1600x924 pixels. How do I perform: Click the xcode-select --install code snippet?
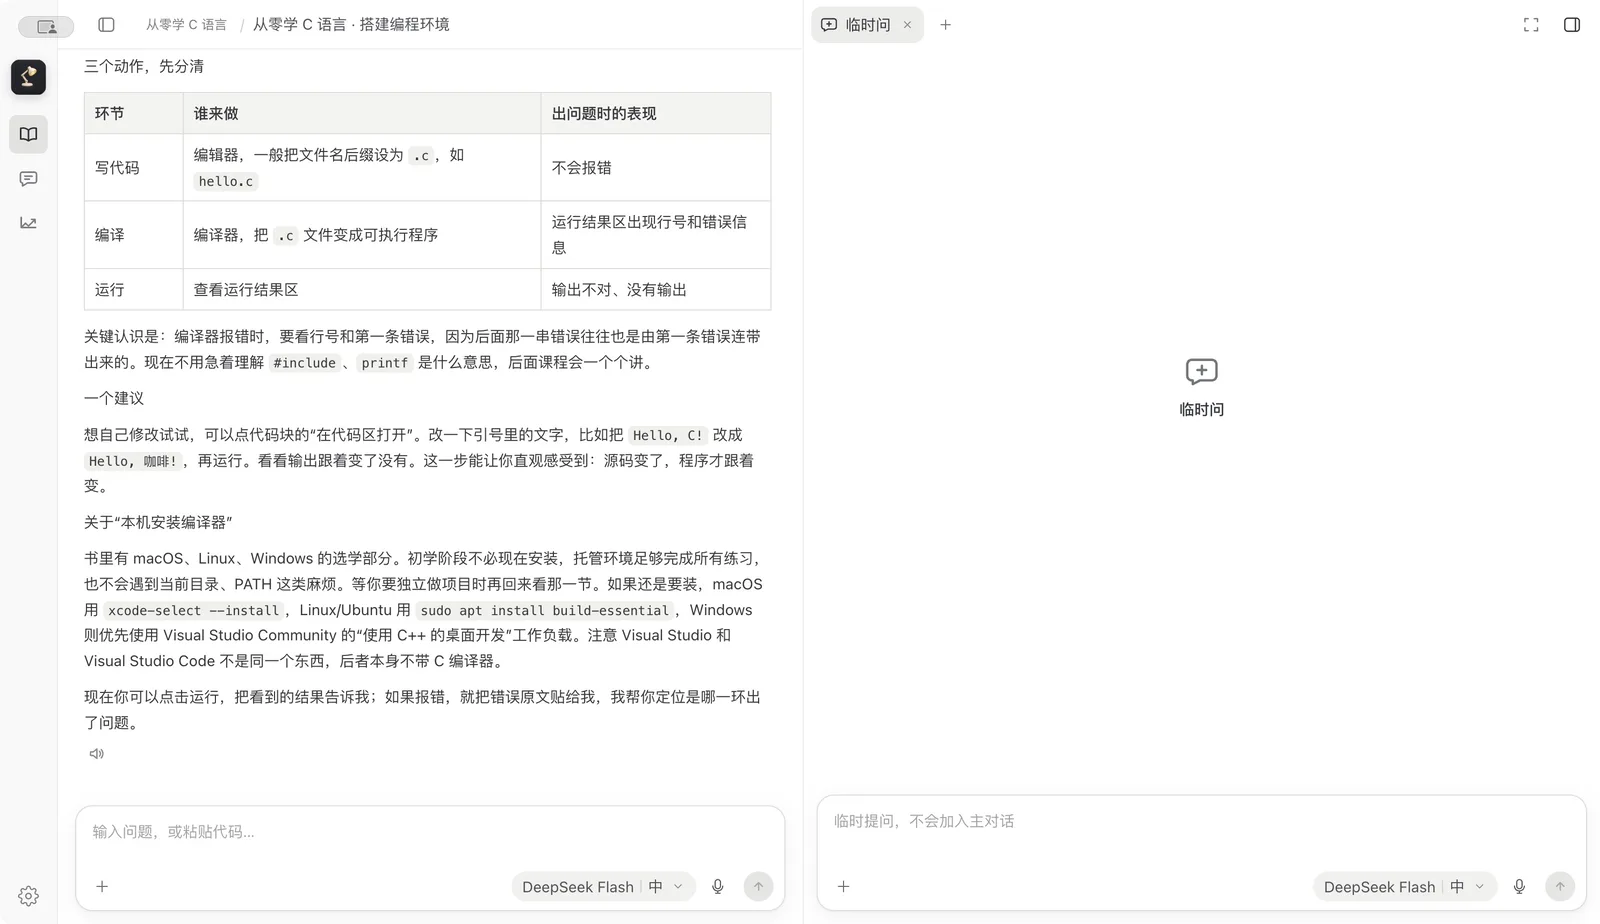coord(193,611)
